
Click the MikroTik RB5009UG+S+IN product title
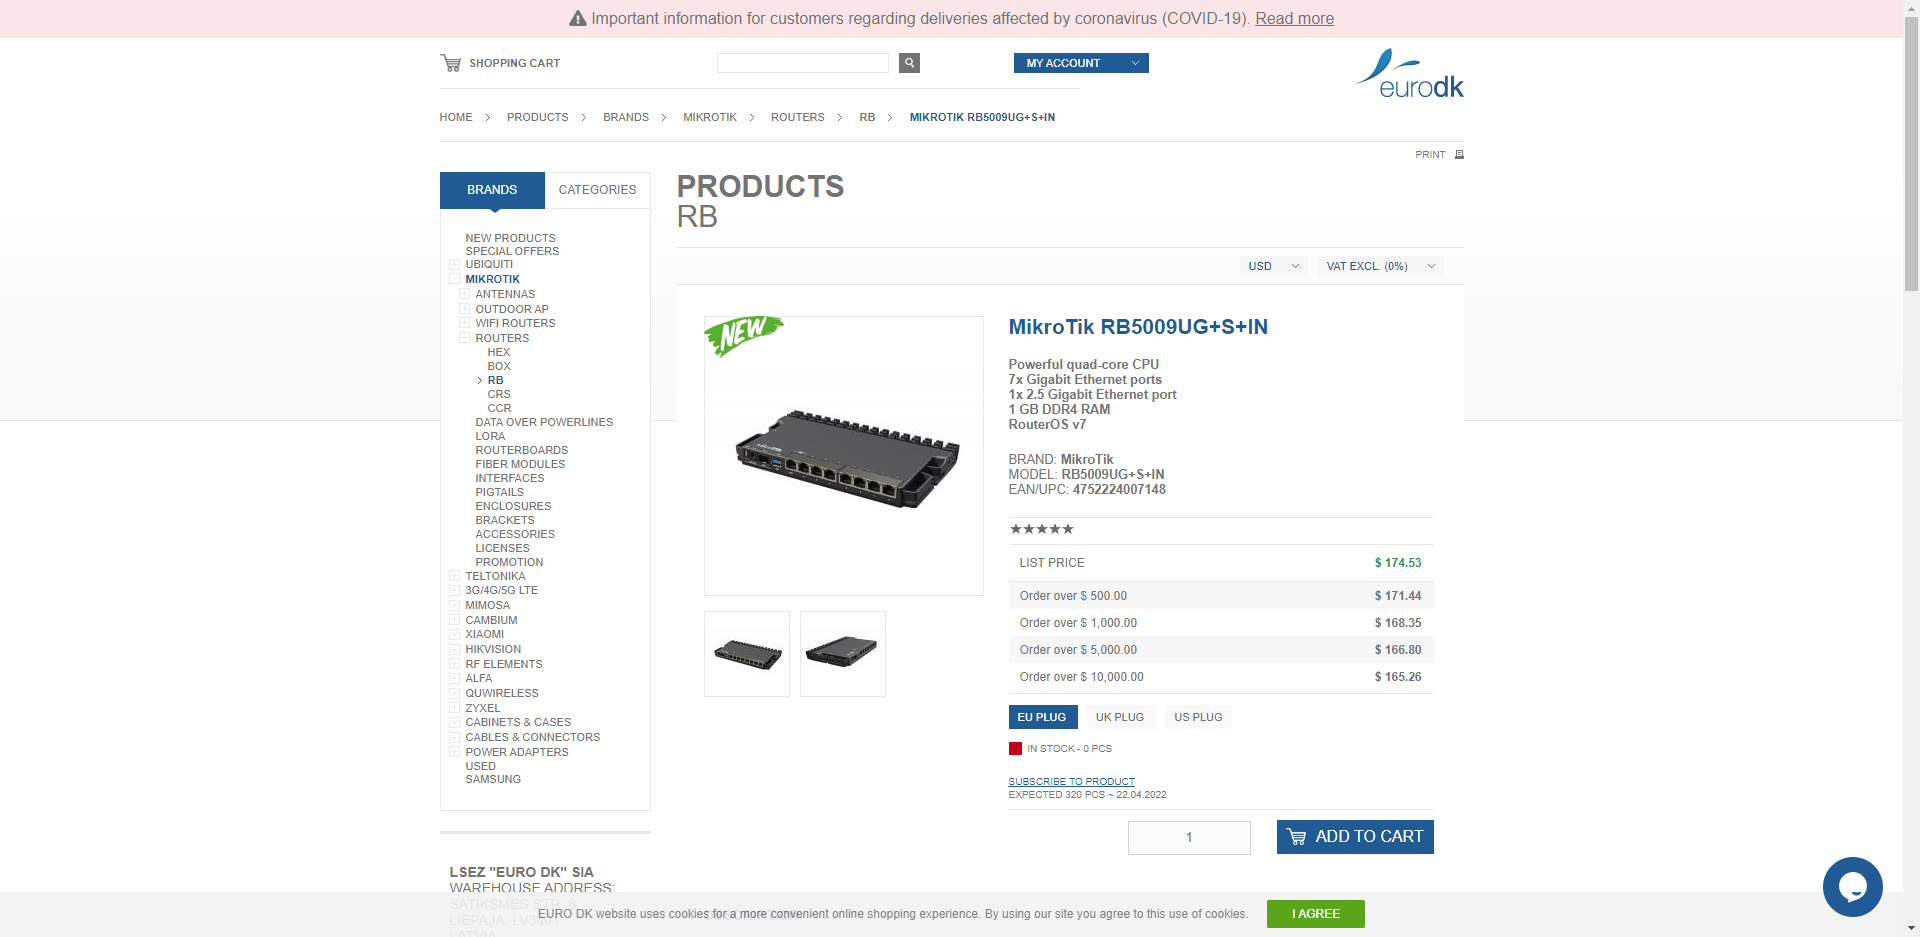tap(1138, 327)
